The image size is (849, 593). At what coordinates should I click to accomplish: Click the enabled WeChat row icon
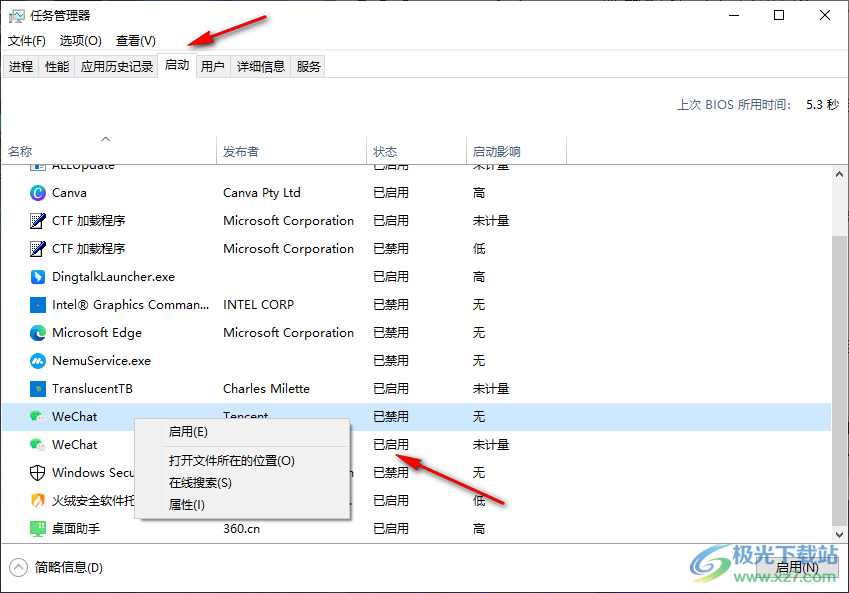[37, 445]
